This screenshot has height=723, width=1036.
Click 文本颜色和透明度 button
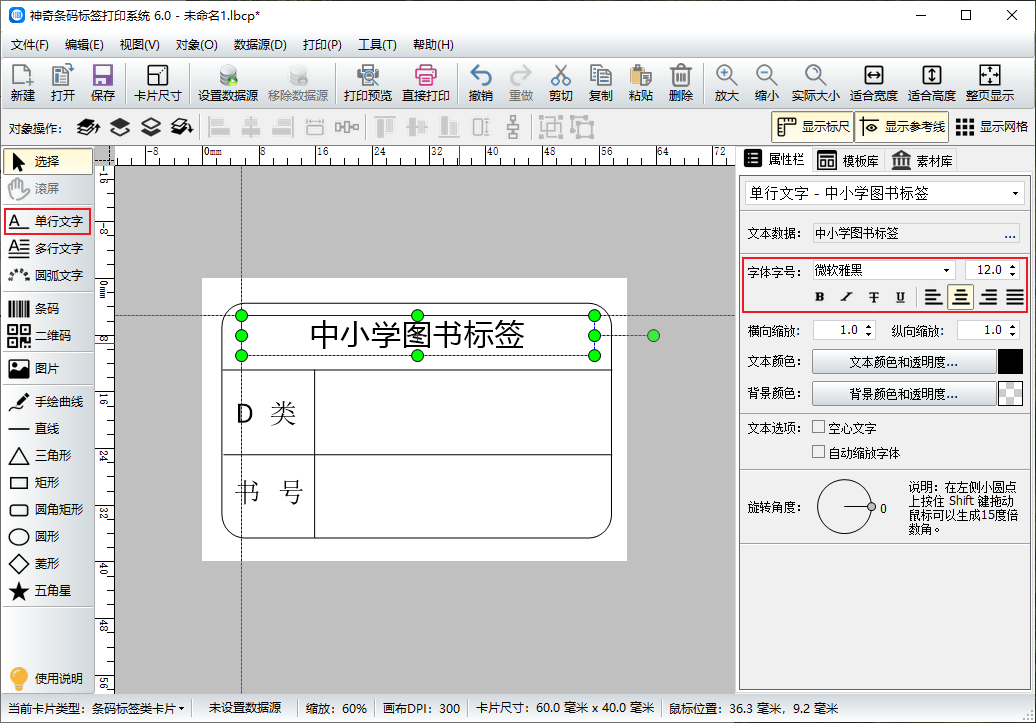tap(904, 362)
